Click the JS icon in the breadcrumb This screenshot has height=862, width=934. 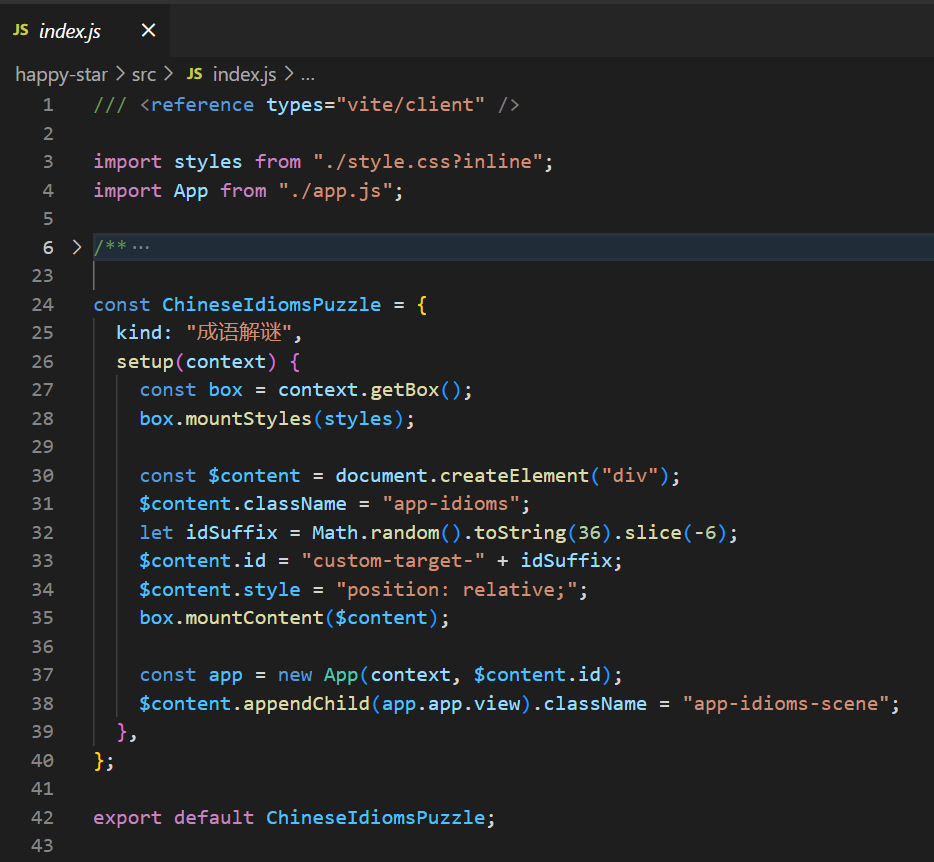pos(195,74)
